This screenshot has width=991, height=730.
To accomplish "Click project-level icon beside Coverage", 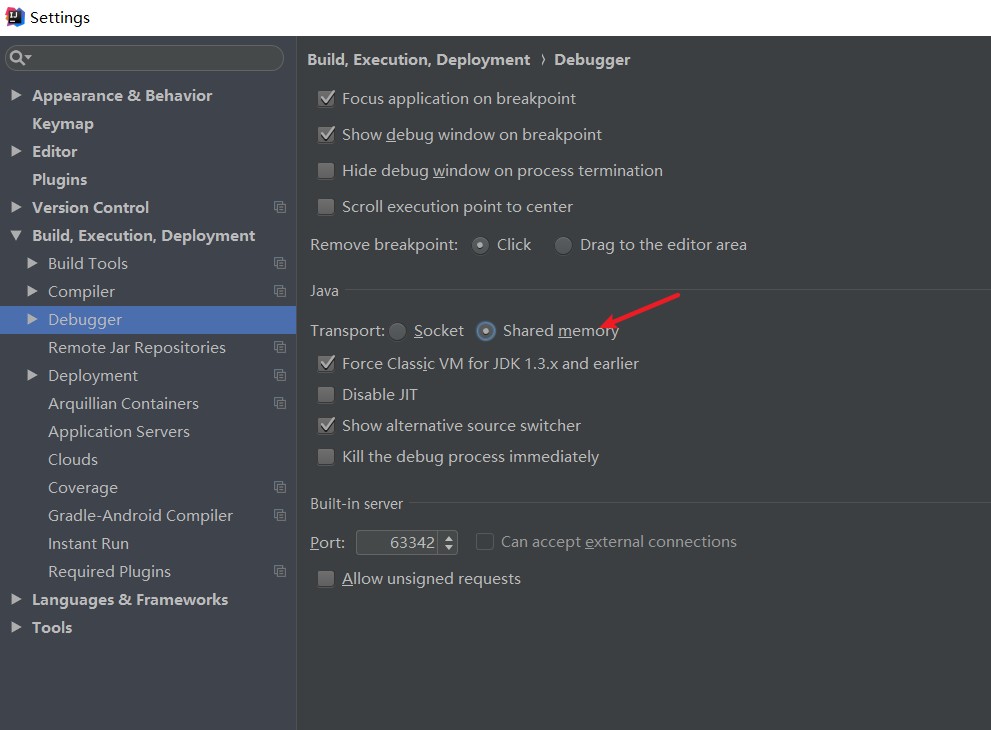I will tap(280, 487).
